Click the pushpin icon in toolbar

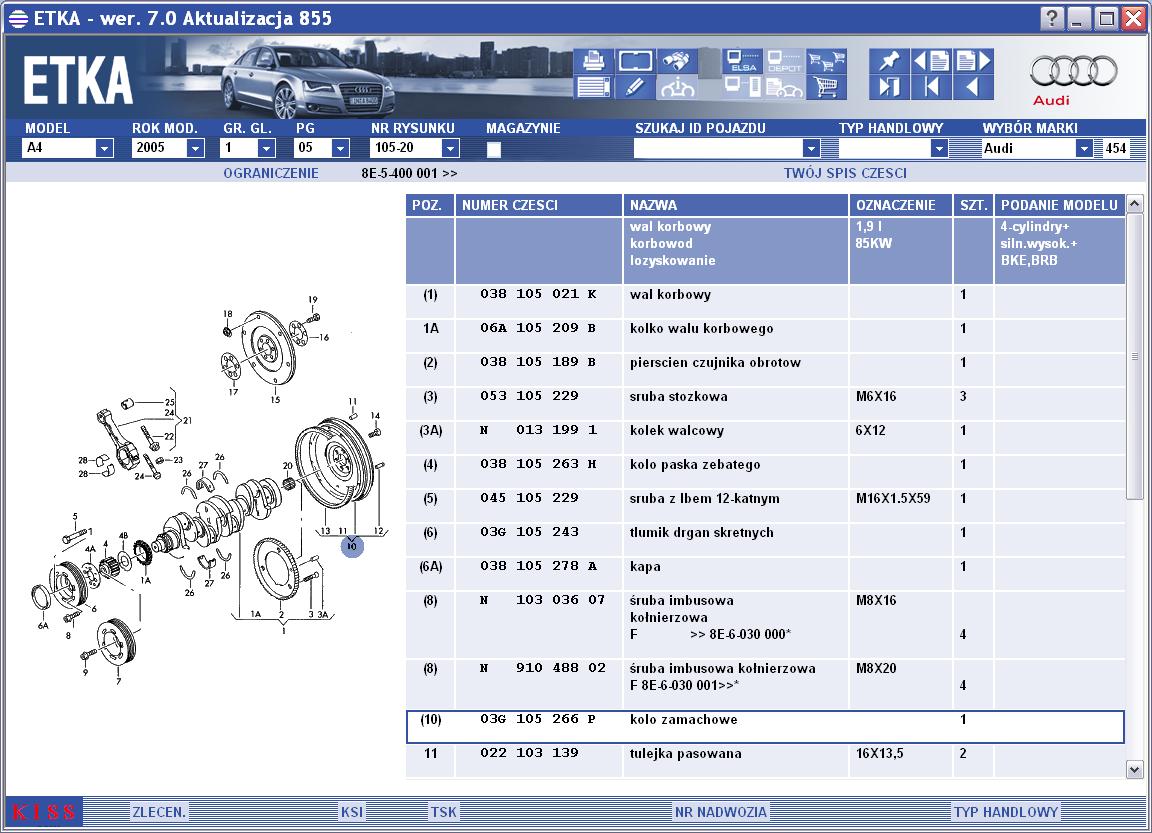[889, 61]
